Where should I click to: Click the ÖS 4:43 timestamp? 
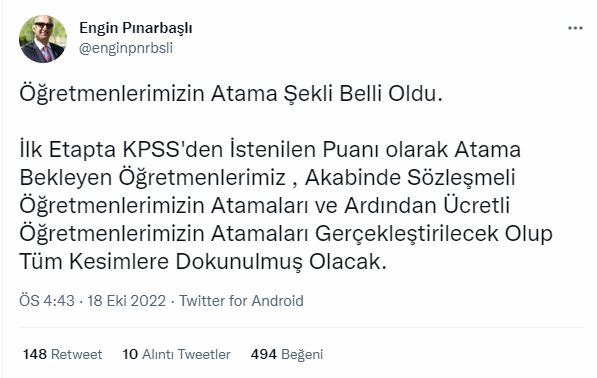click(x=47, y=301)
